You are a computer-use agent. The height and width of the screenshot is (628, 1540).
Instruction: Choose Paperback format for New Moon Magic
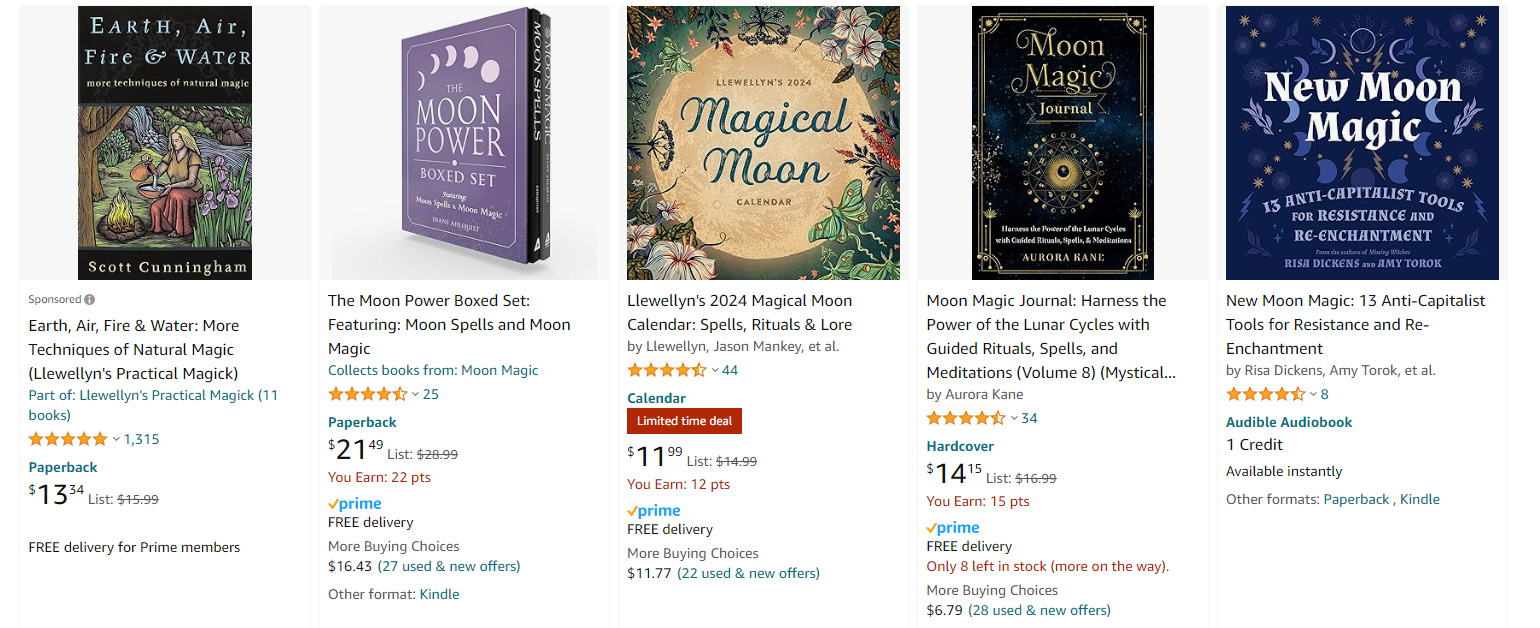click(x=1356, y=499)
